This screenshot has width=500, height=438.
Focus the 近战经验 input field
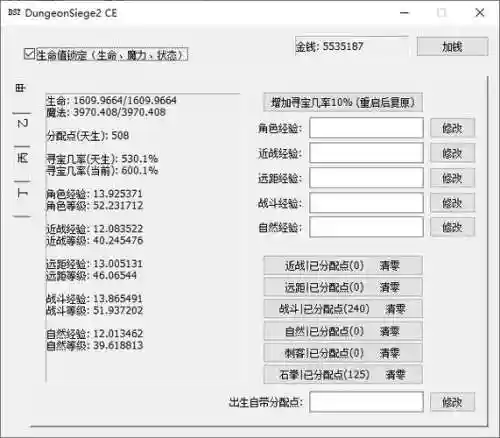point(366,153)
